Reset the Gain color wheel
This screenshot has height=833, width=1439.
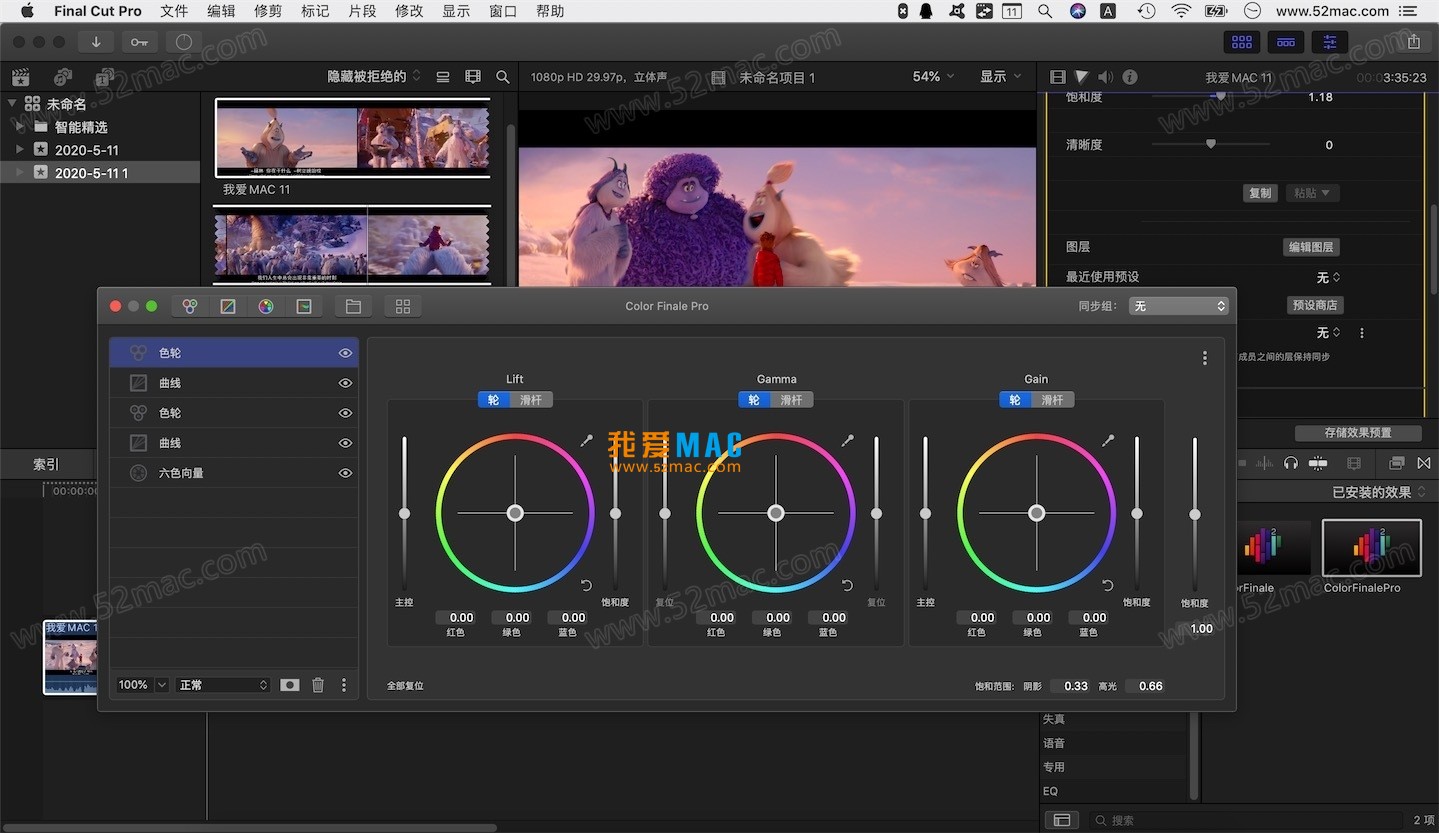(x=1108, y=585)
